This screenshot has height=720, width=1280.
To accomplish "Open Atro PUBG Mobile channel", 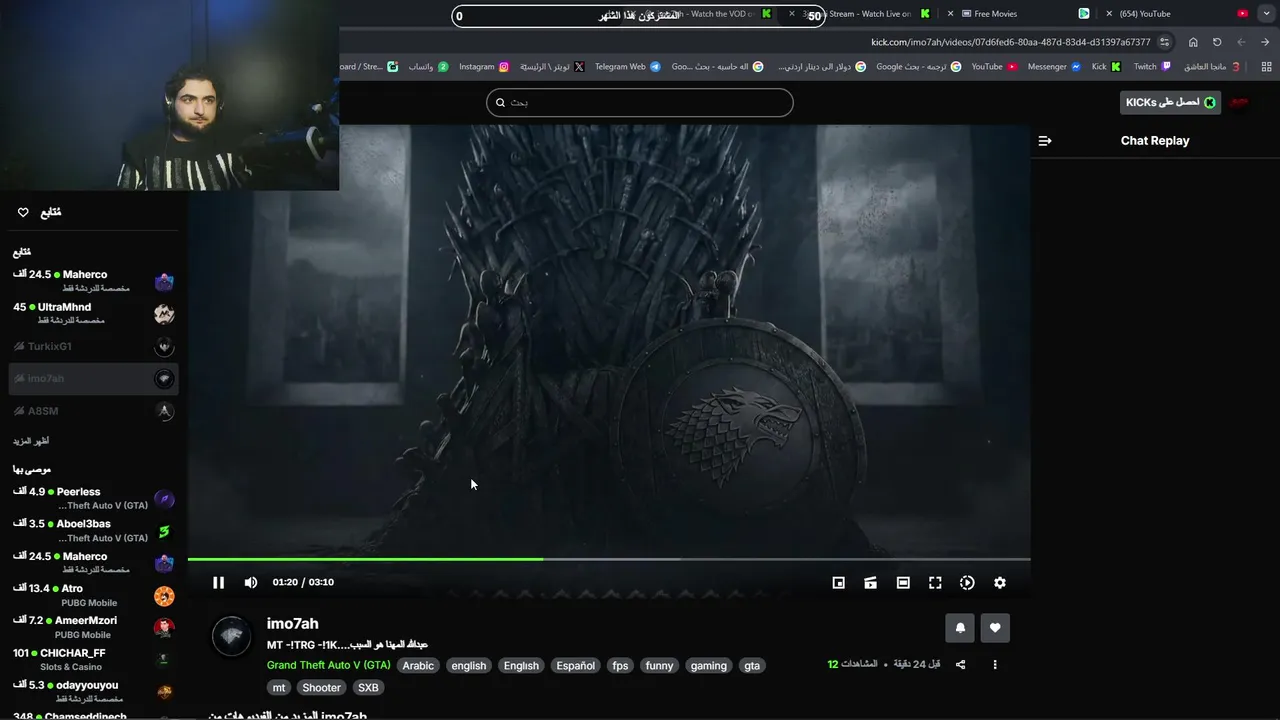I will [x=93, y=595].
